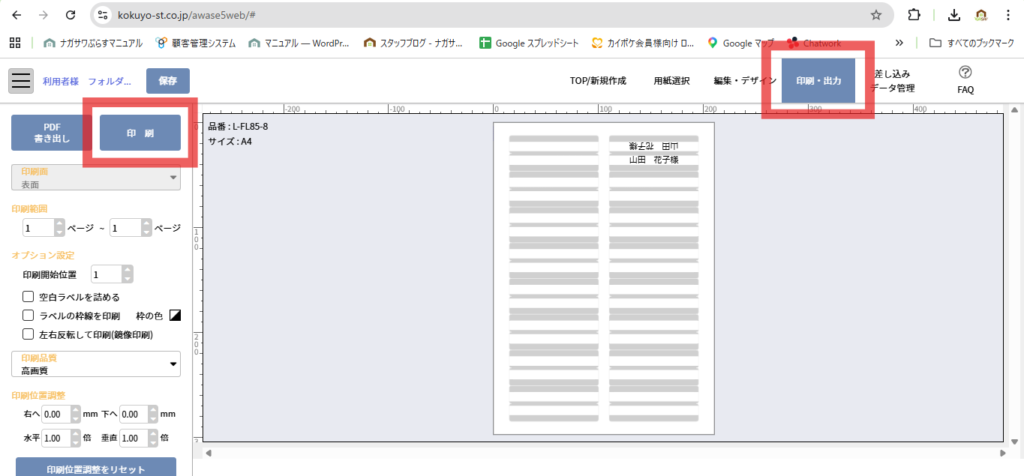Click the 印刷開始位置 input field
The width and height of the screenshot is (1024, 476).
pyautogui.click(x=107, y=274)
